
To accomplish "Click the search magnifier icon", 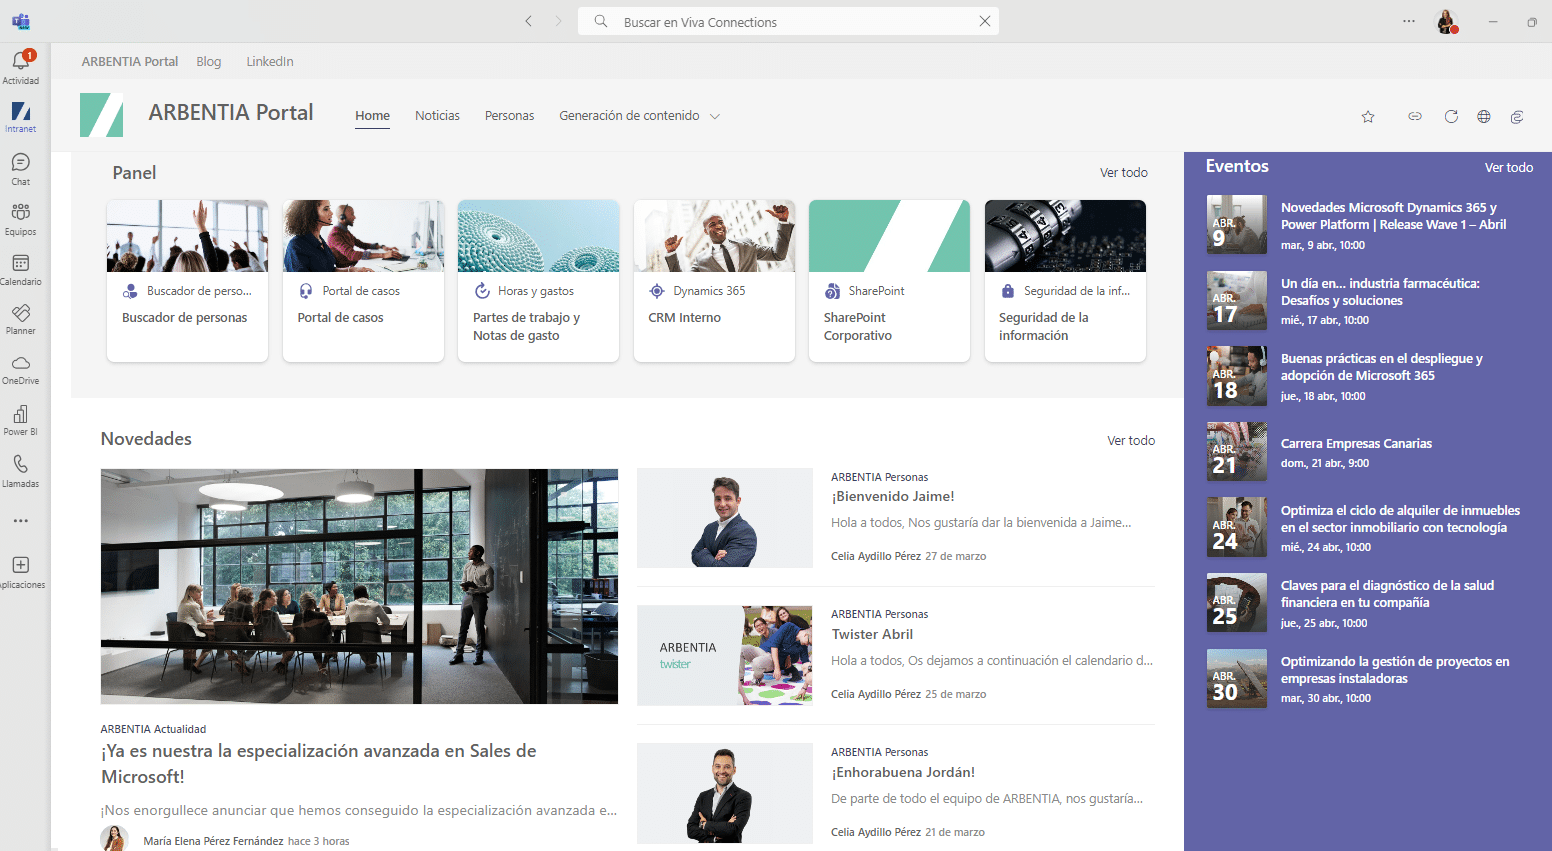I will [601, 21].
